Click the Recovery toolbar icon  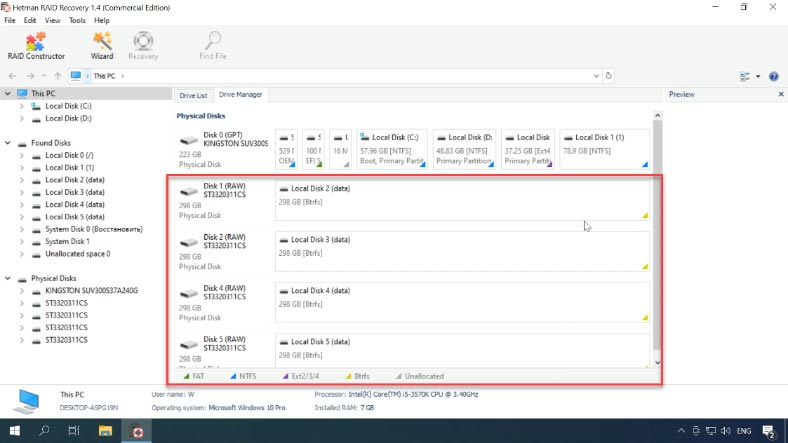pyautogui.click(x=143, y=46)
